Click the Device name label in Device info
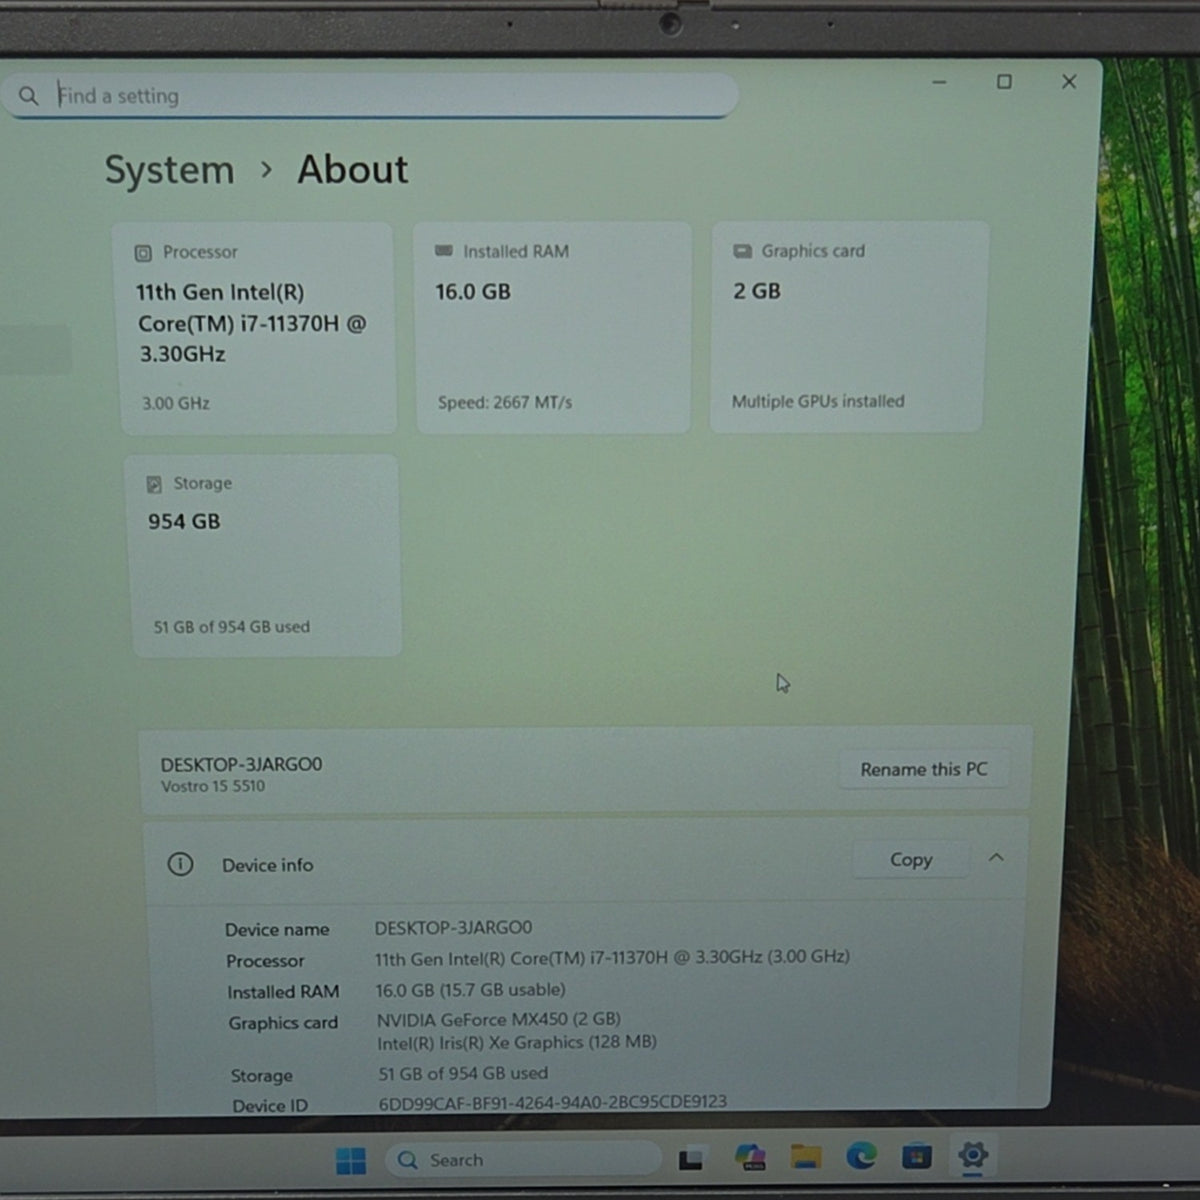Screen dimensions: 1200x1200 tap(277, 930)
